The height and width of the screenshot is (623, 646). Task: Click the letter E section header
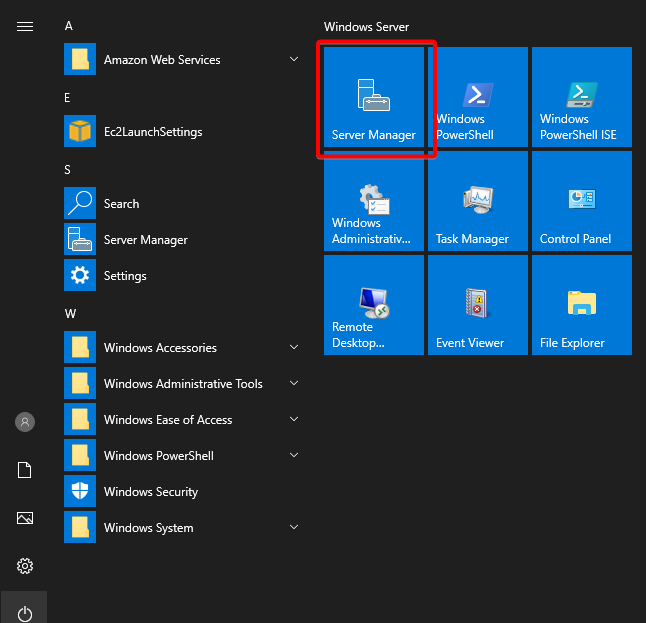pyautogui.click(x=67, y=98)
